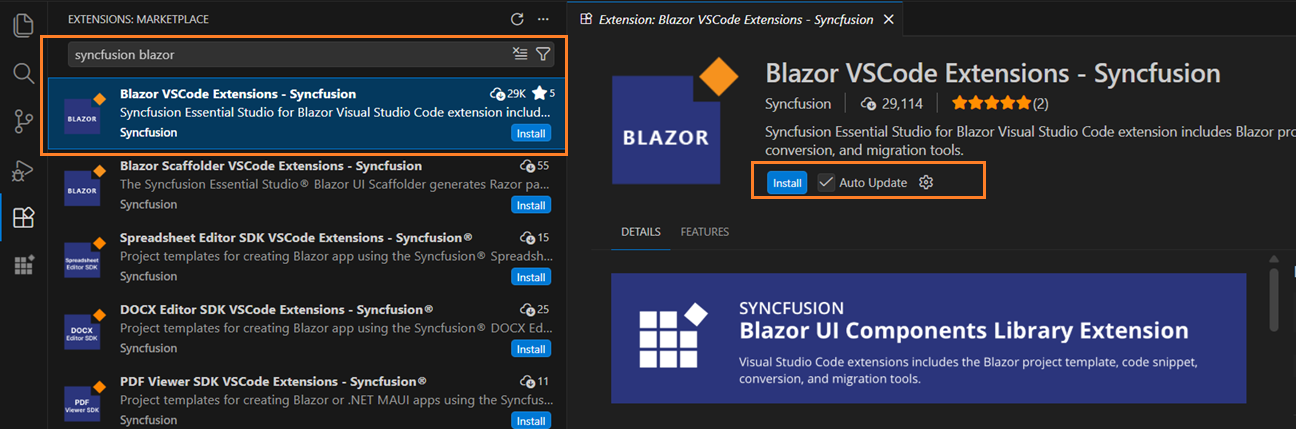Image resolution: width=1296 pixels, height=429 pixels.
Task: Select Blazor Scaffolder VSCode Extensions list item
Action: pos(306,186)
